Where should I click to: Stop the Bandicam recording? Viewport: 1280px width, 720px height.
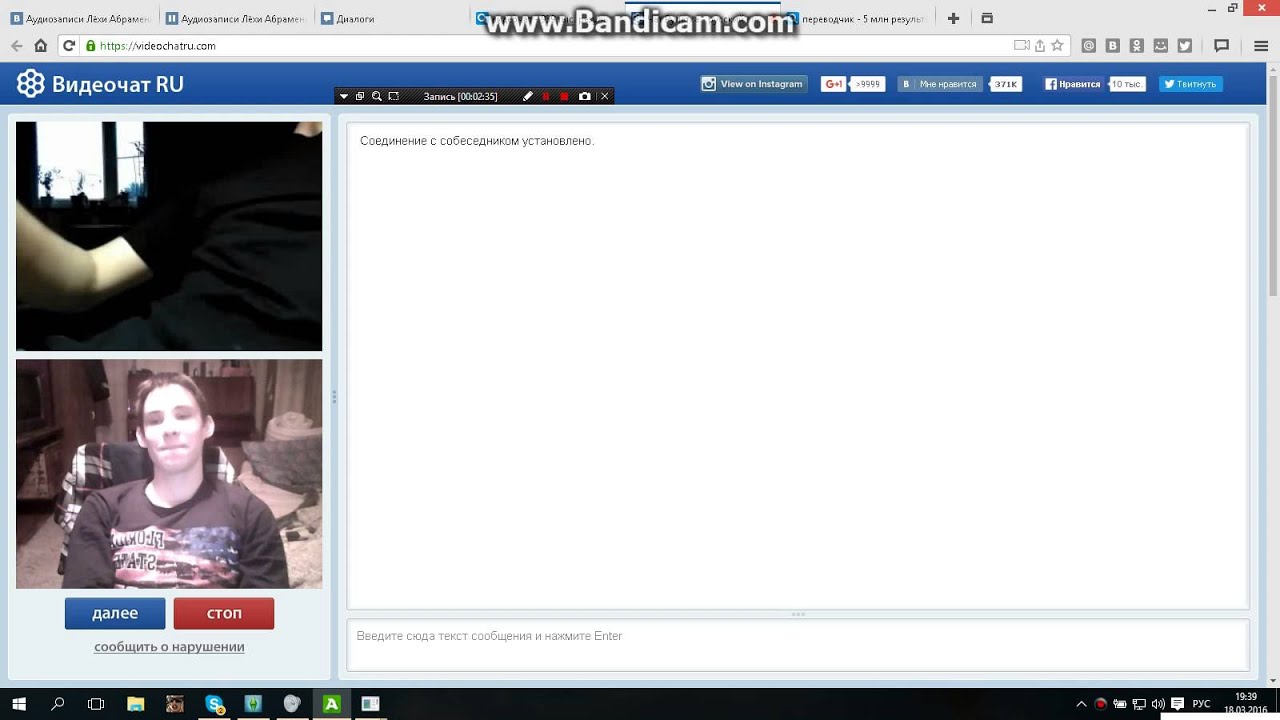tap(564, 97)
